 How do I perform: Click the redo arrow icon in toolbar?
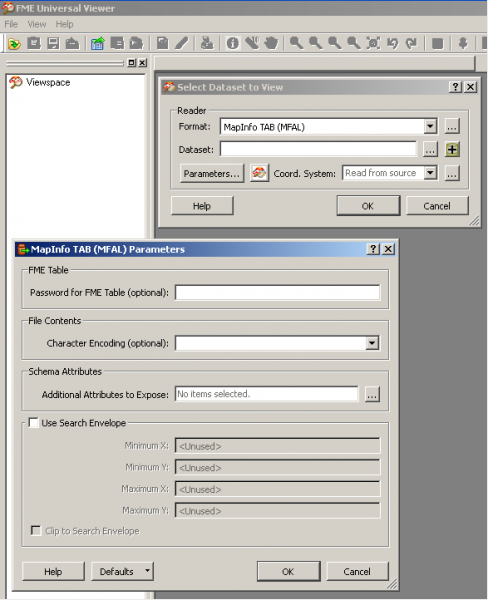411,43
